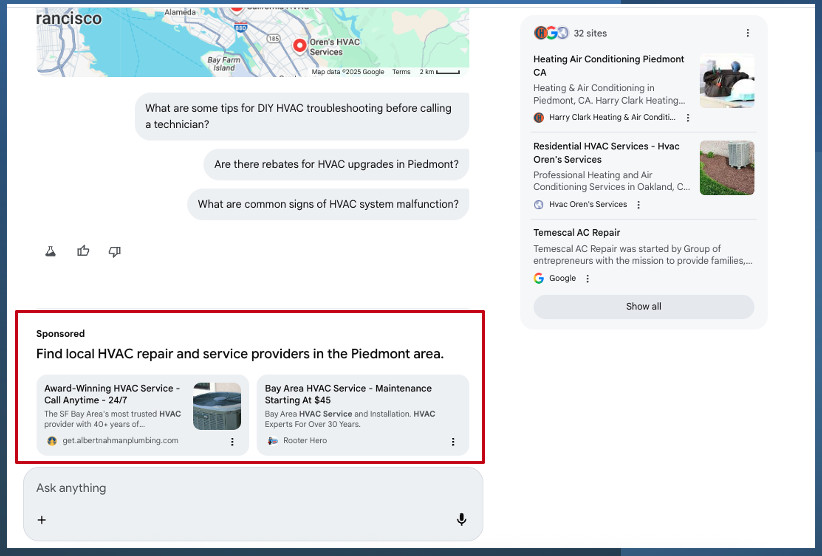Open Heating Air Conditioning Piedmont CA result
822x556 pixels.
[609, 65]
